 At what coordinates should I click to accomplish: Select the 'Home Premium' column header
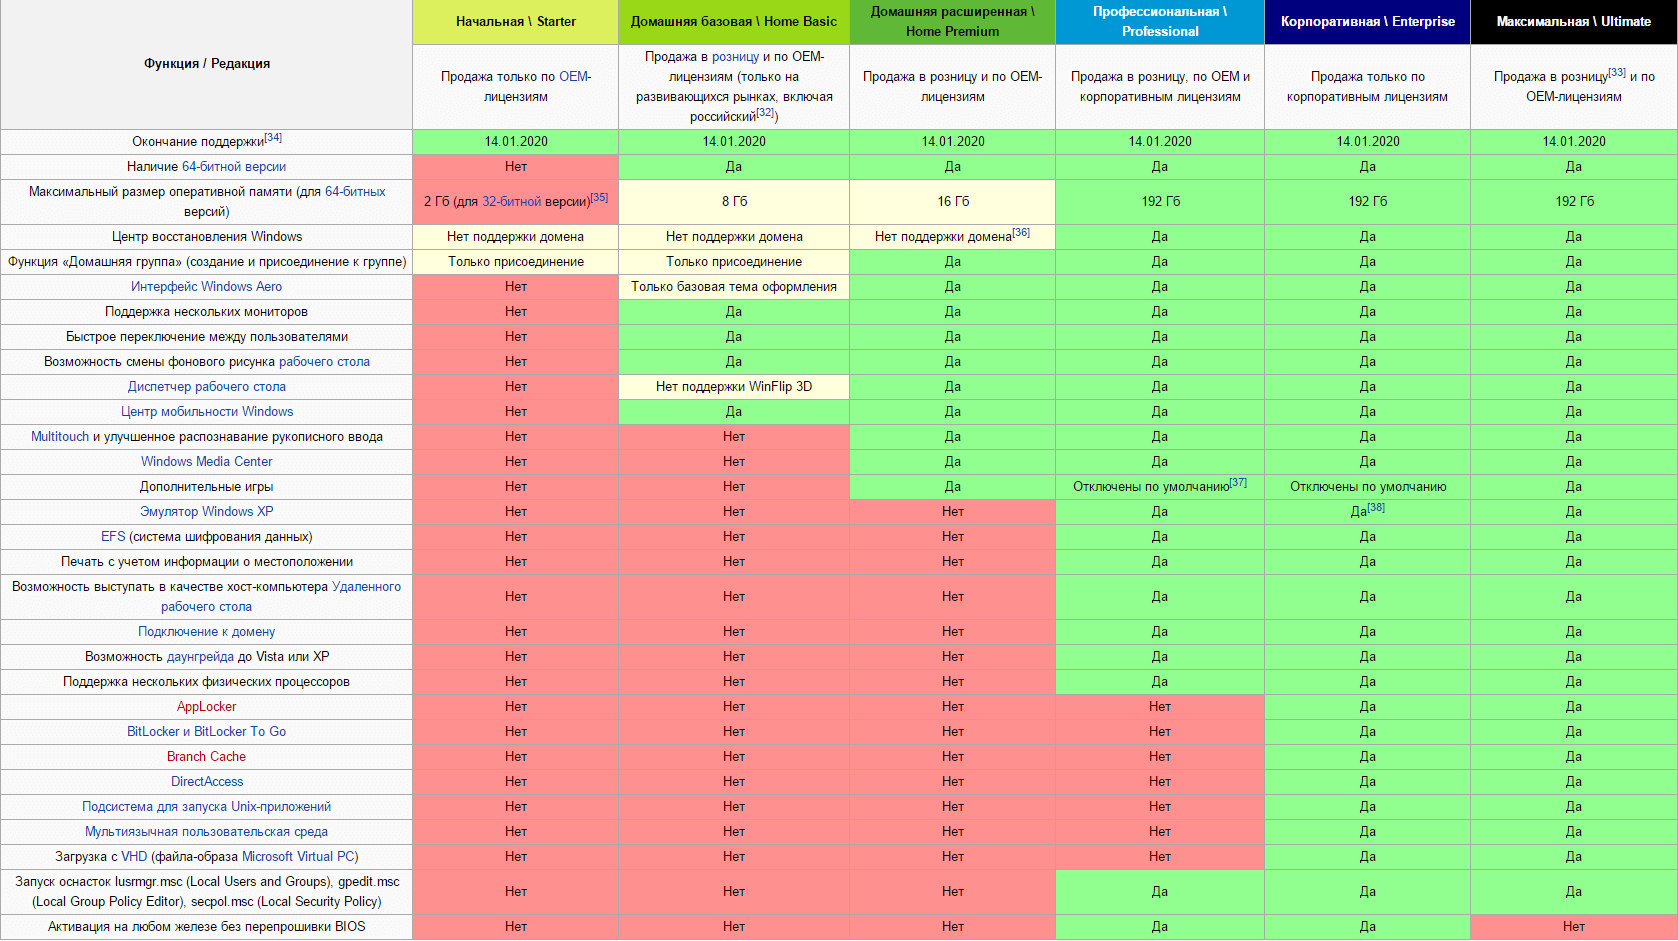[952, 22]
